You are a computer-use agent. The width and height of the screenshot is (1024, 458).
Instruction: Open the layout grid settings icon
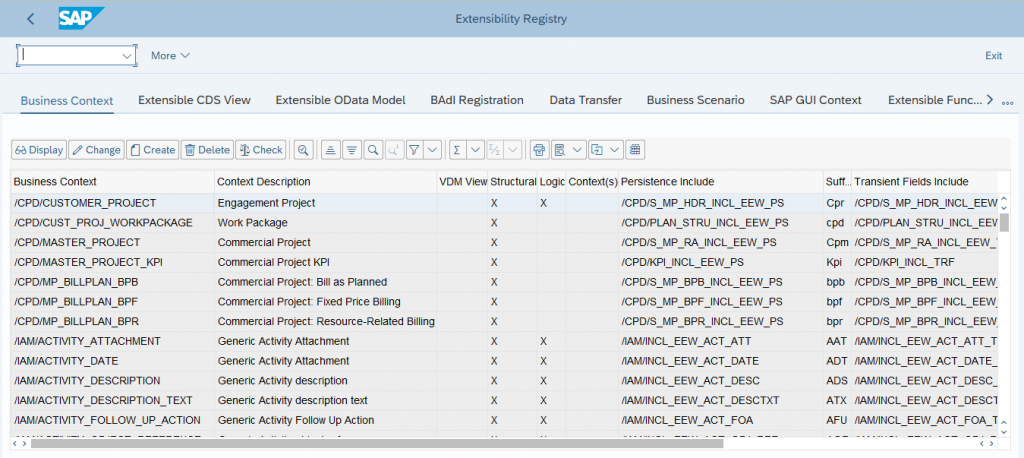coord(634,150)
